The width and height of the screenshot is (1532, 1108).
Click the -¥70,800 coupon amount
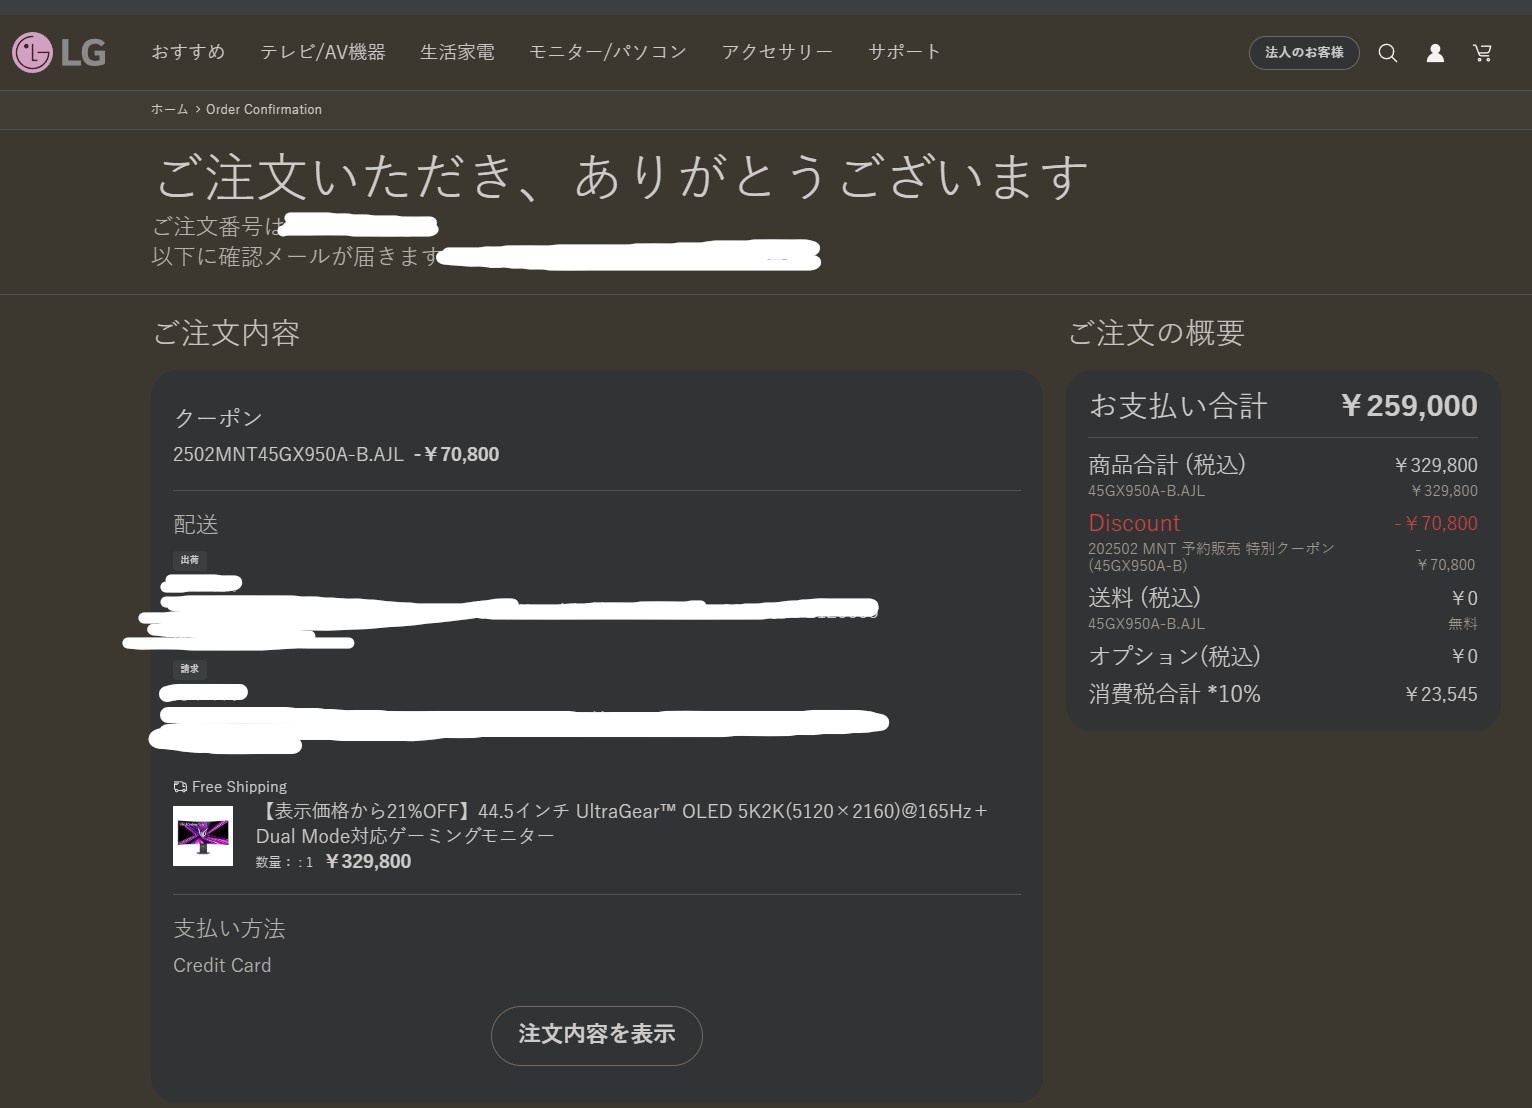coord(456,455)
